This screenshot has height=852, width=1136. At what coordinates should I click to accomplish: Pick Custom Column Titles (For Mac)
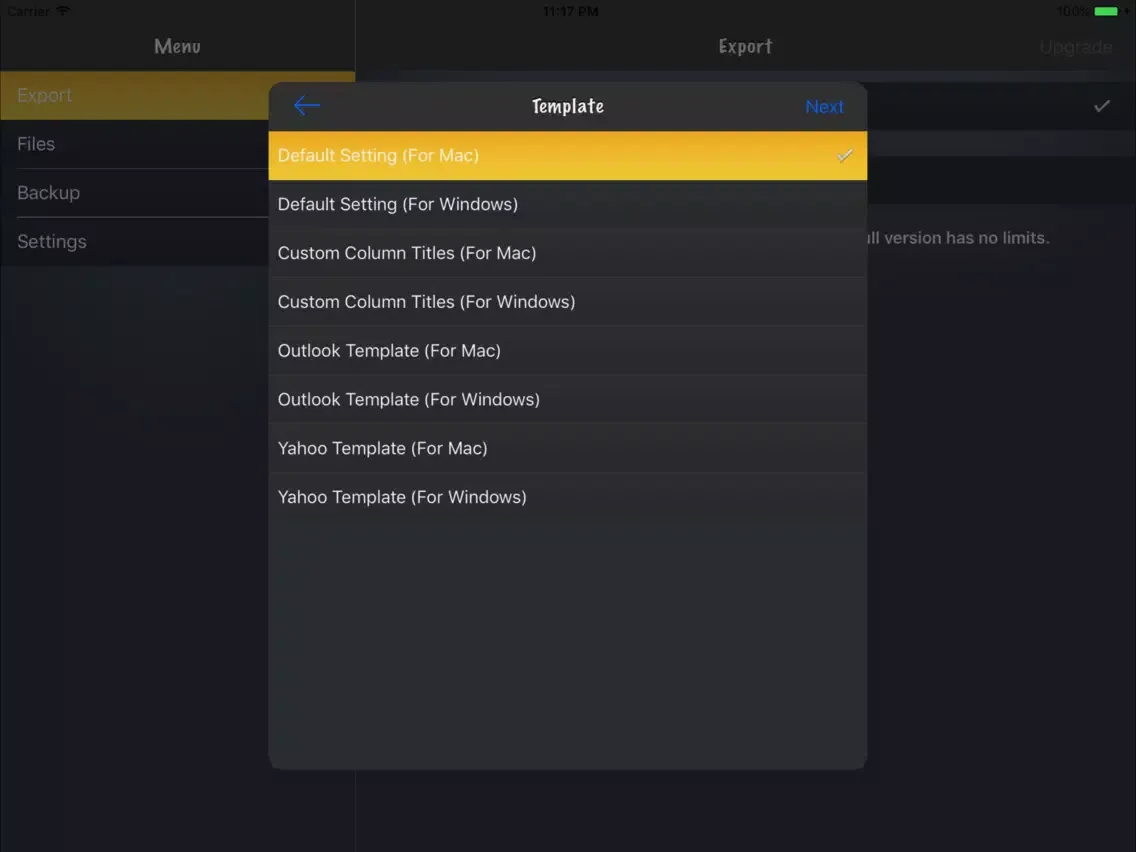point(567,253)
